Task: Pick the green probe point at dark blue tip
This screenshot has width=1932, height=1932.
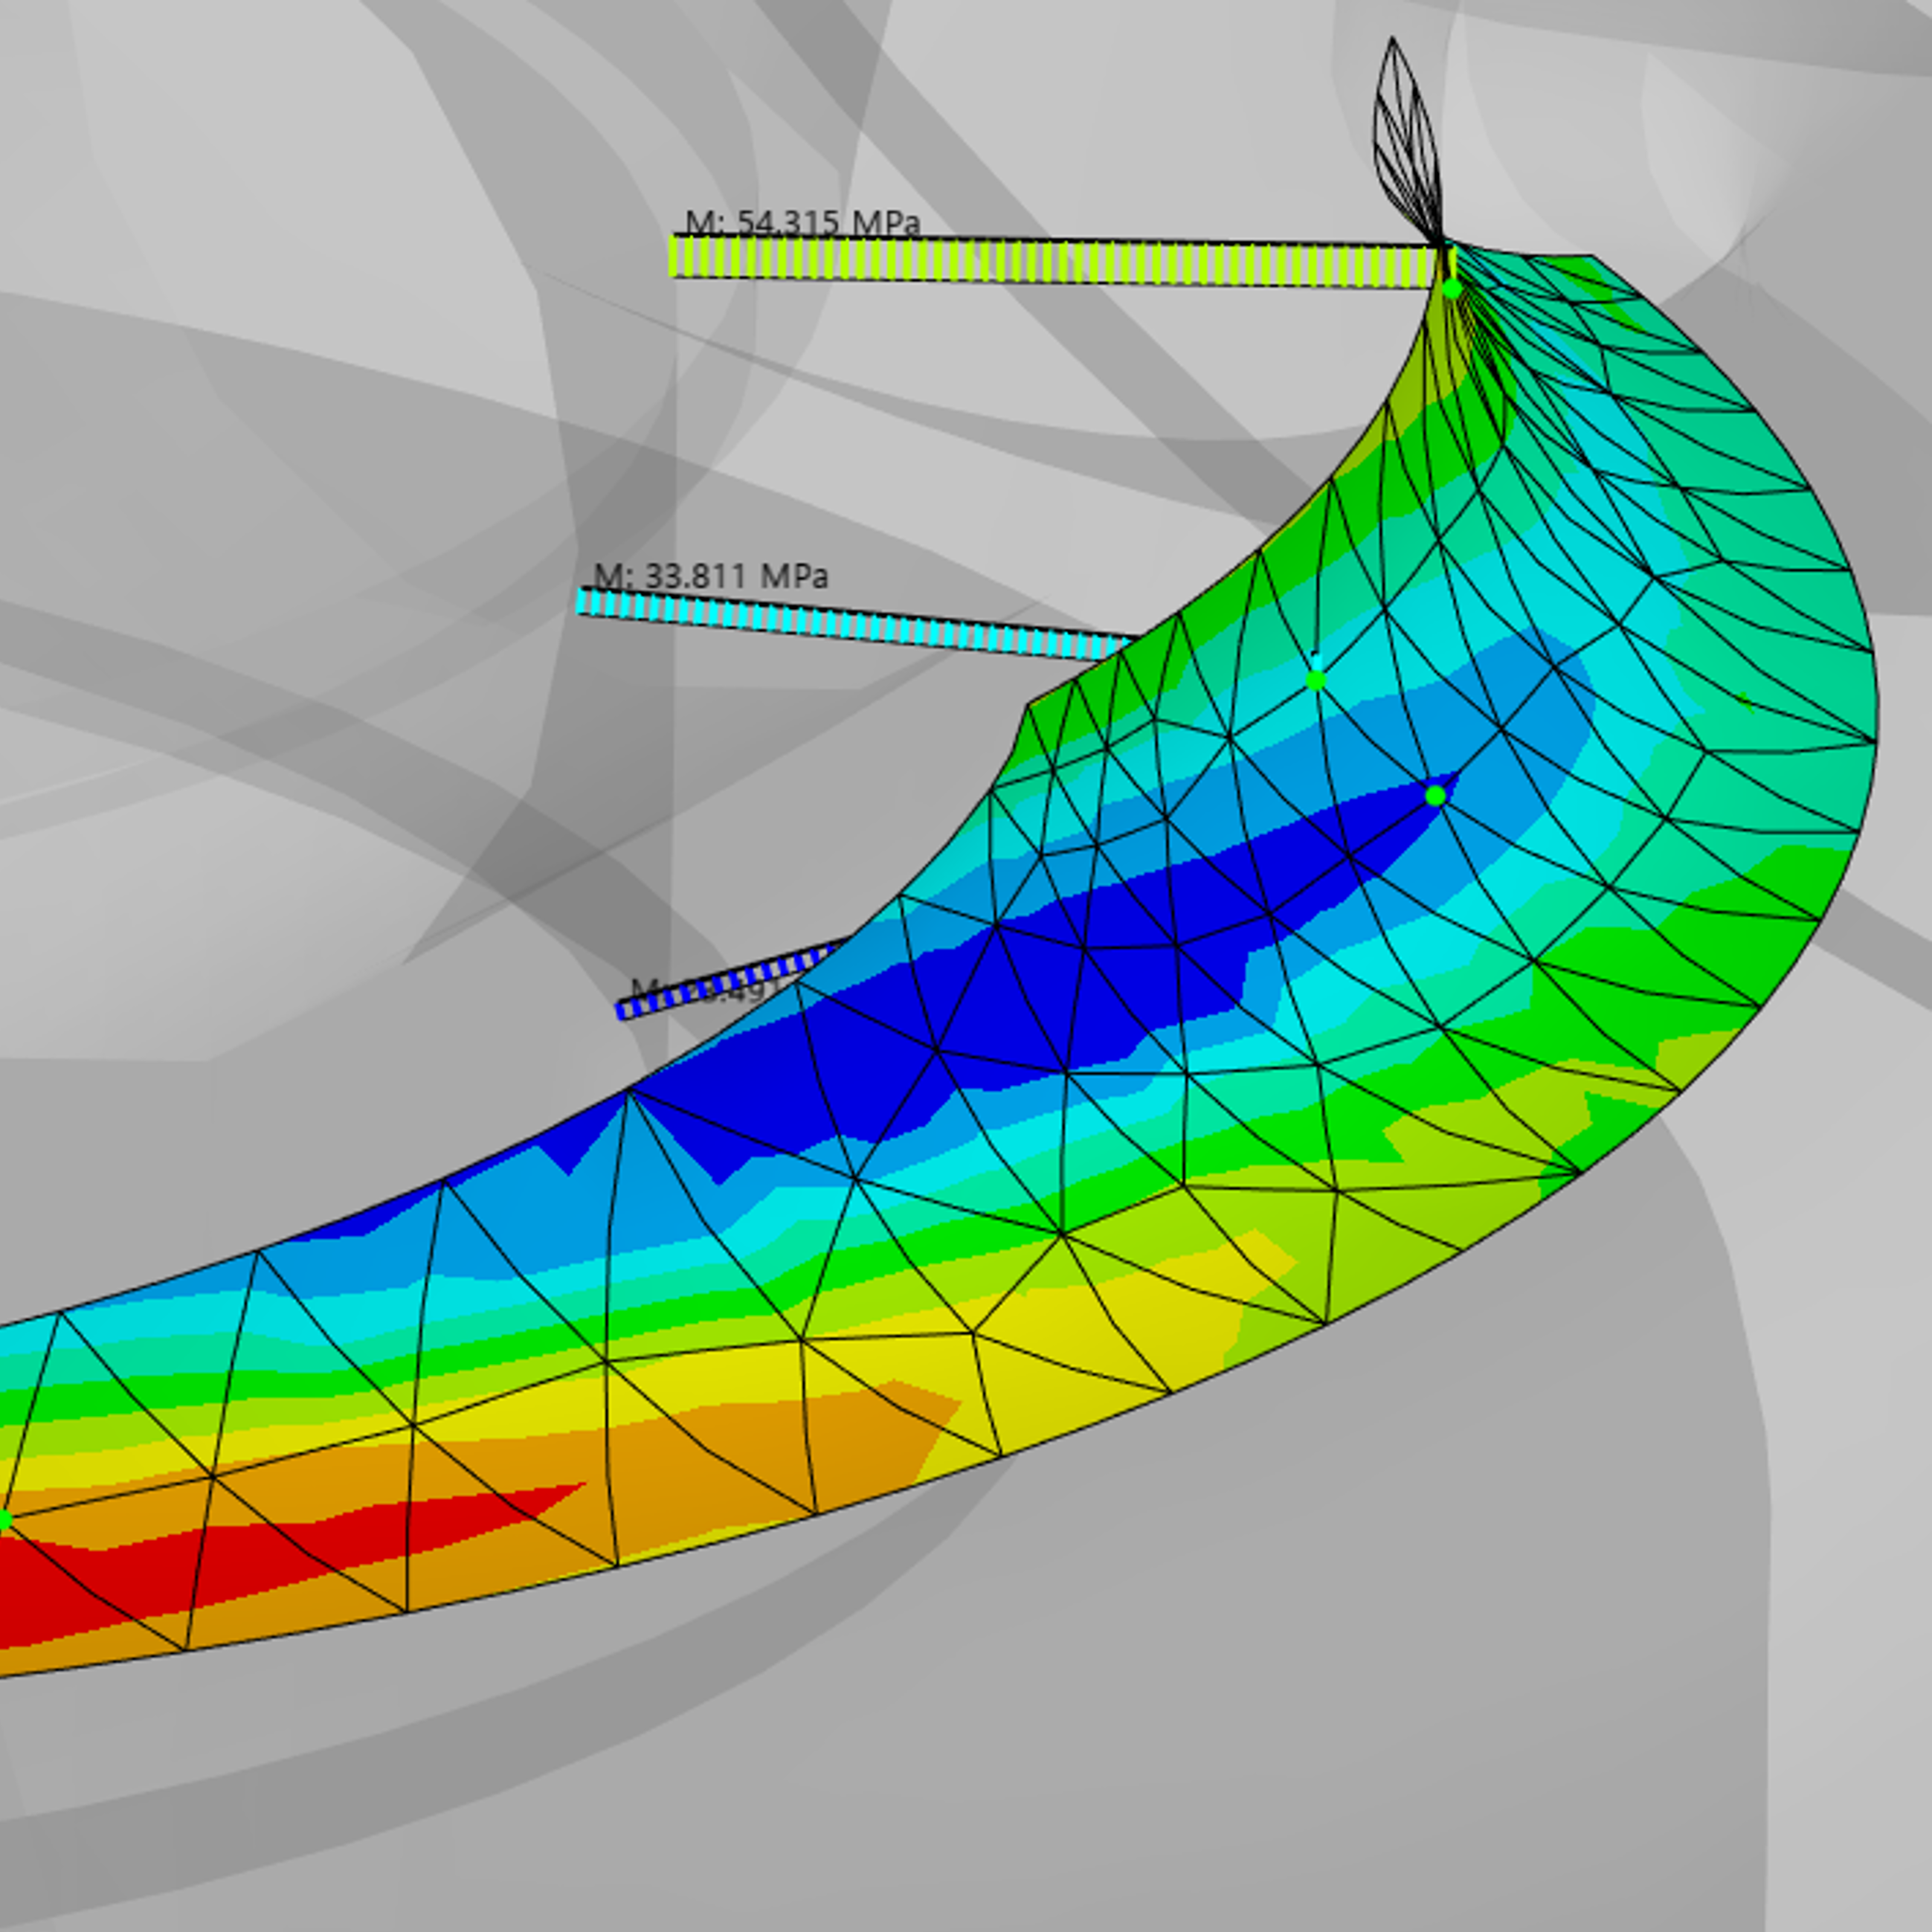Action: point(1435,796)
